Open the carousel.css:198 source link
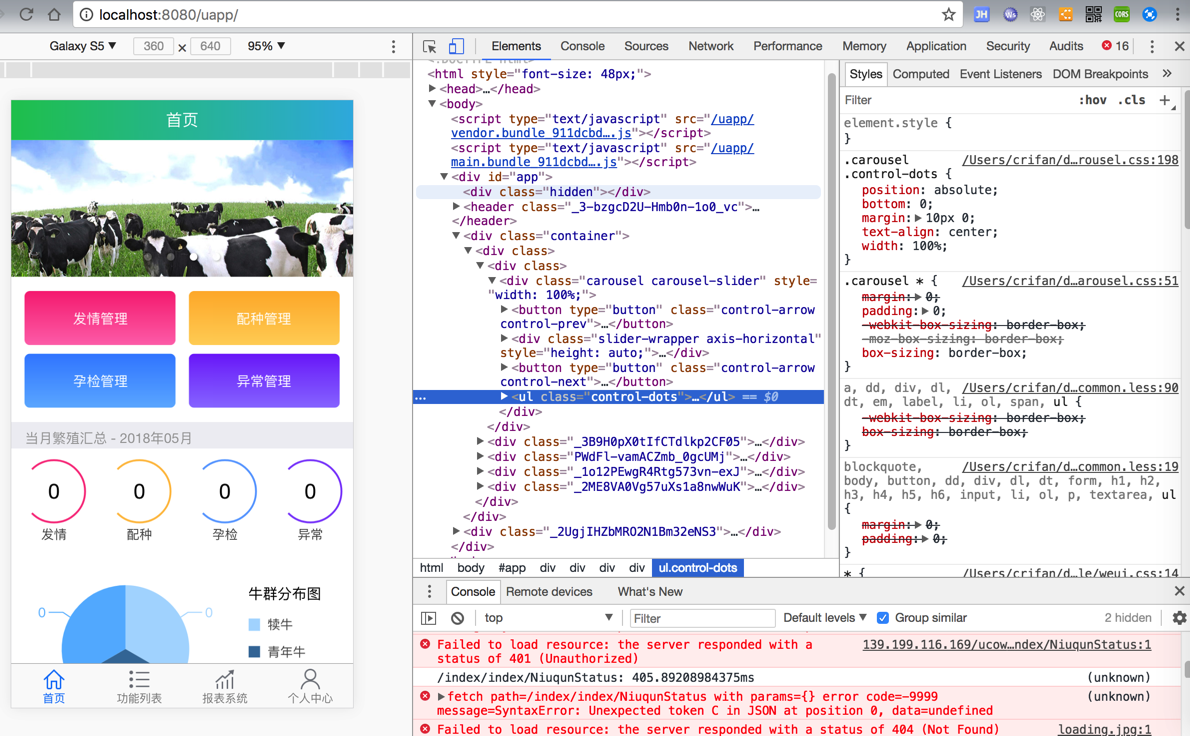The height and width of the screenshot is (736, 1190). (1070, 160)
